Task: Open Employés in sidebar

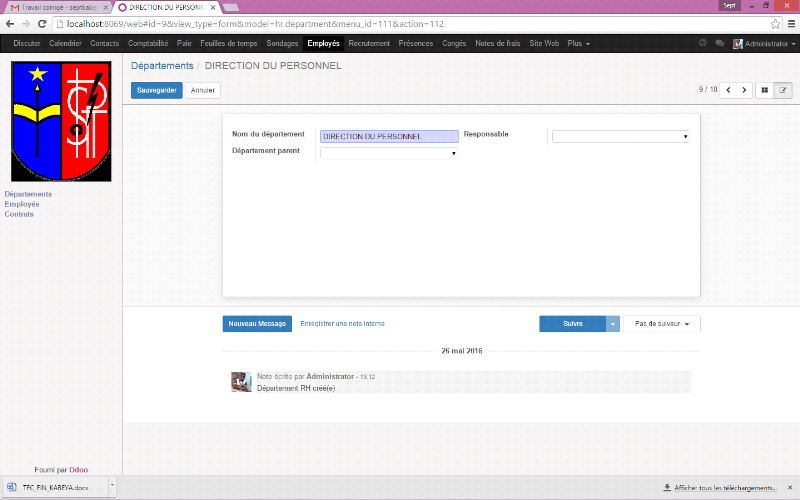Action: [22, 204]
